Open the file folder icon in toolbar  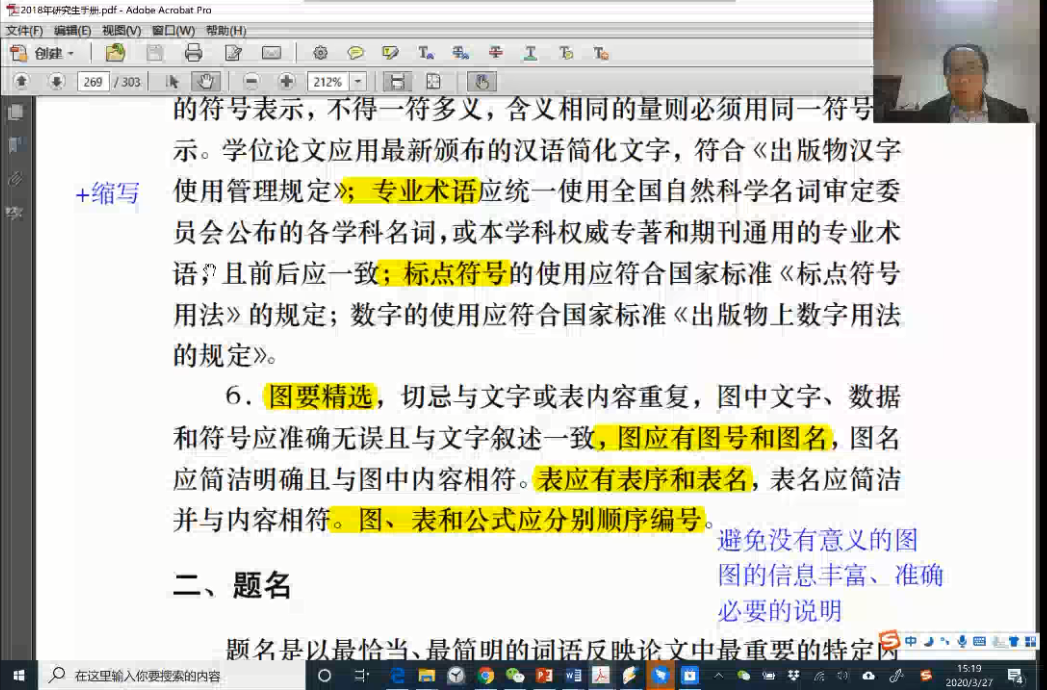click(x=115, y=53)
